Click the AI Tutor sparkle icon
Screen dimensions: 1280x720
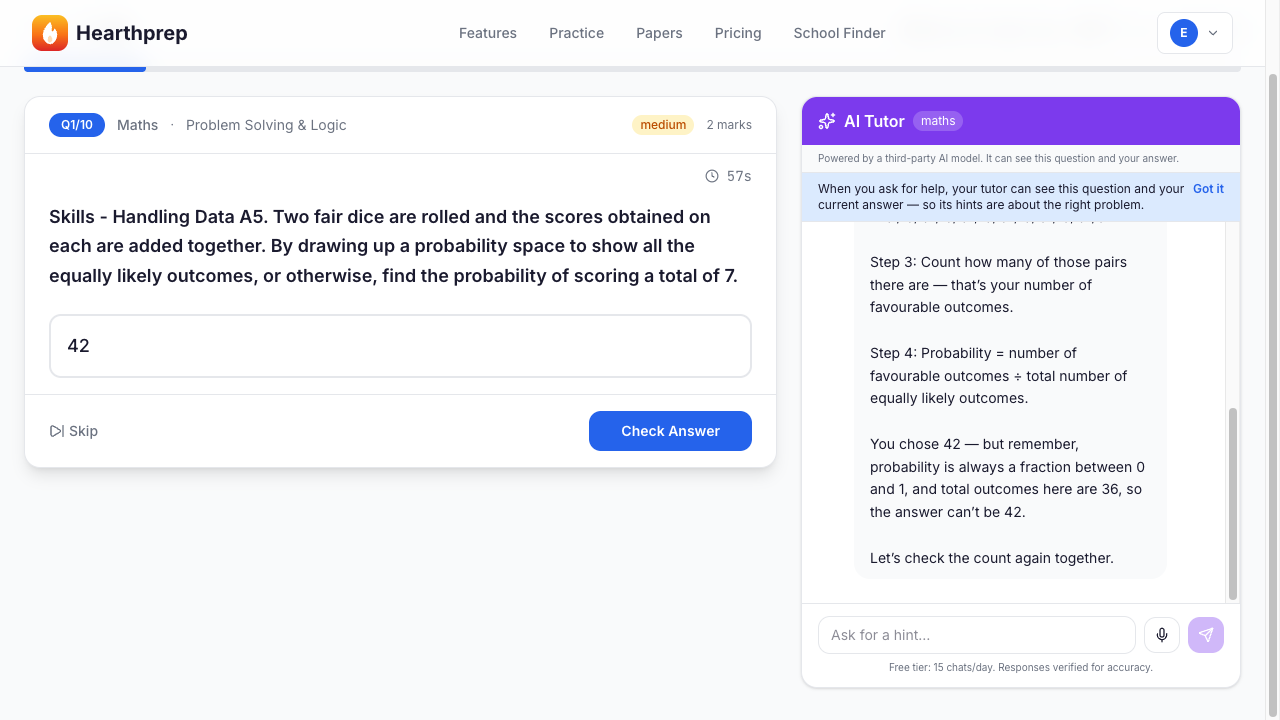827,121
